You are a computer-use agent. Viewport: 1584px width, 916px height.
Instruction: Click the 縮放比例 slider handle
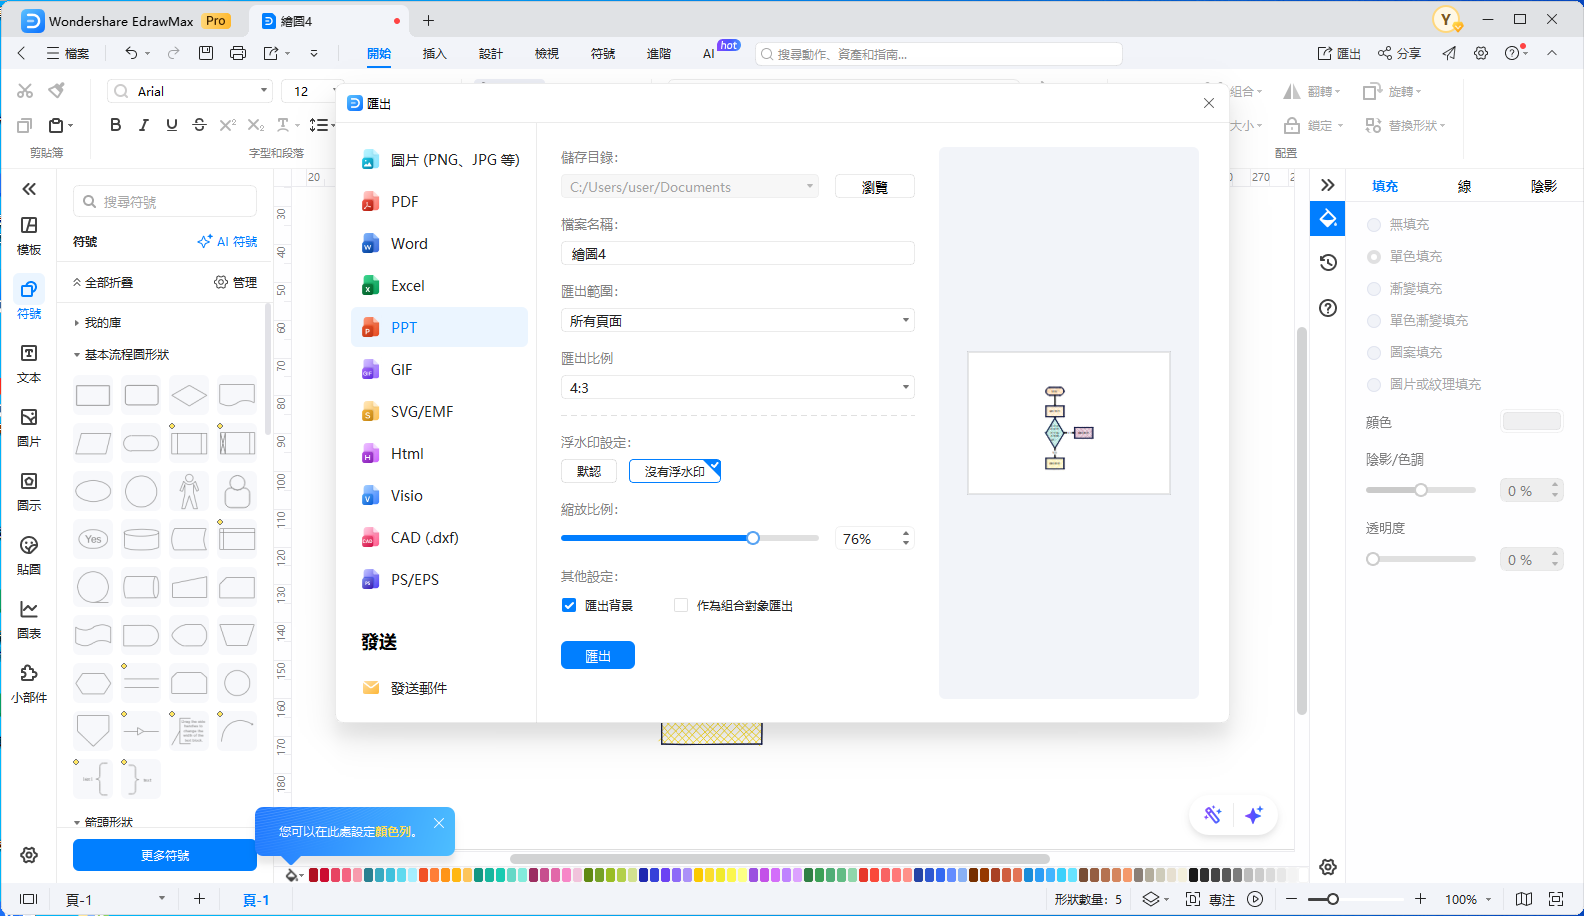pyautogui.click(x=753, y=538)
